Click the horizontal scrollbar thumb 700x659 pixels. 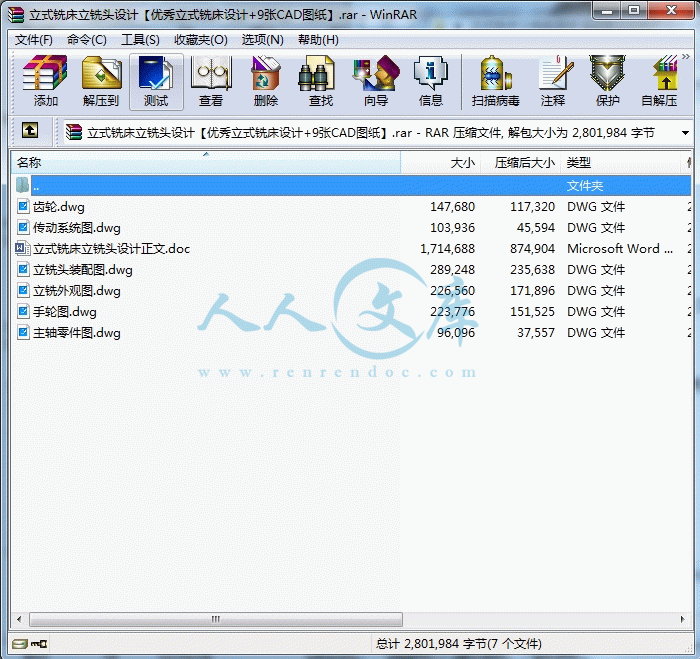[216, 619]
